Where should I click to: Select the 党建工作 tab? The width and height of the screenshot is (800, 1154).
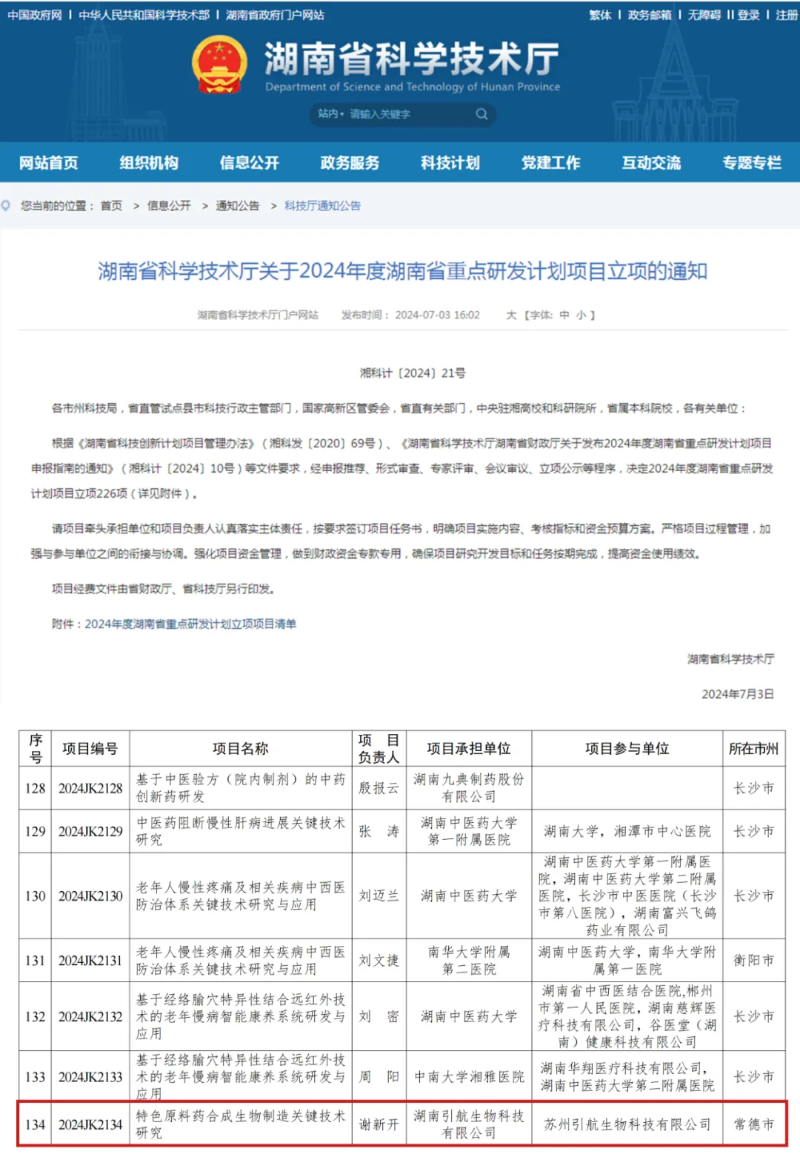tap(550, 162)
